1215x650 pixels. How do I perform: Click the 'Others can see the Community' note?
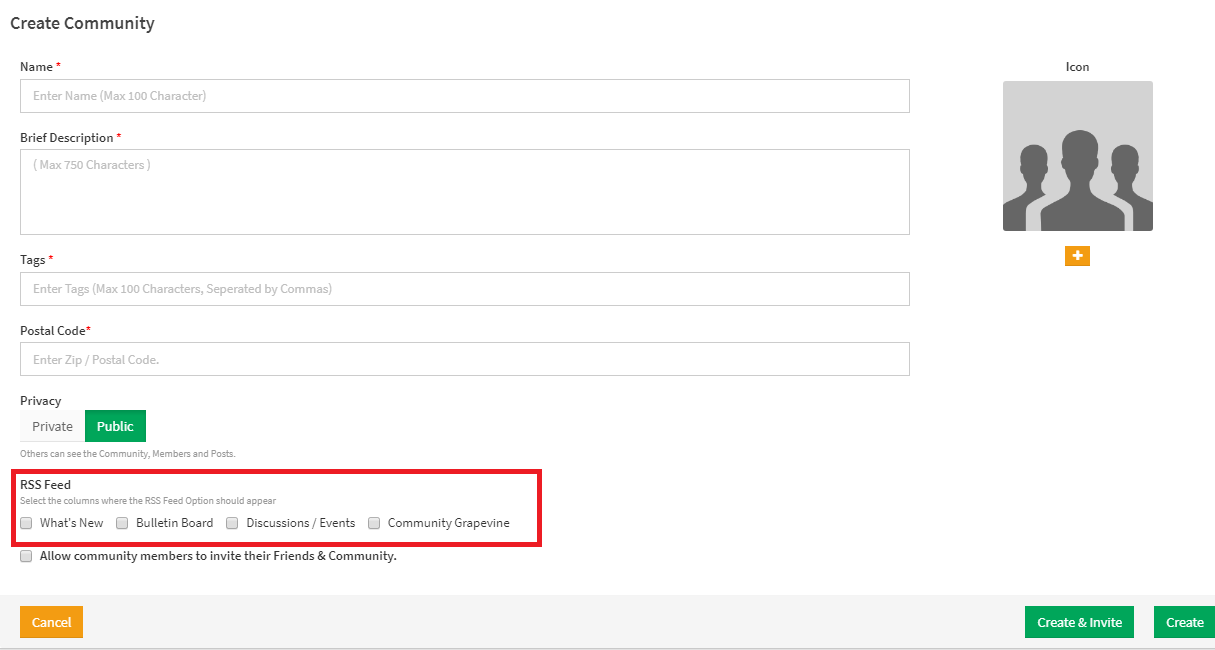point(127,454)
